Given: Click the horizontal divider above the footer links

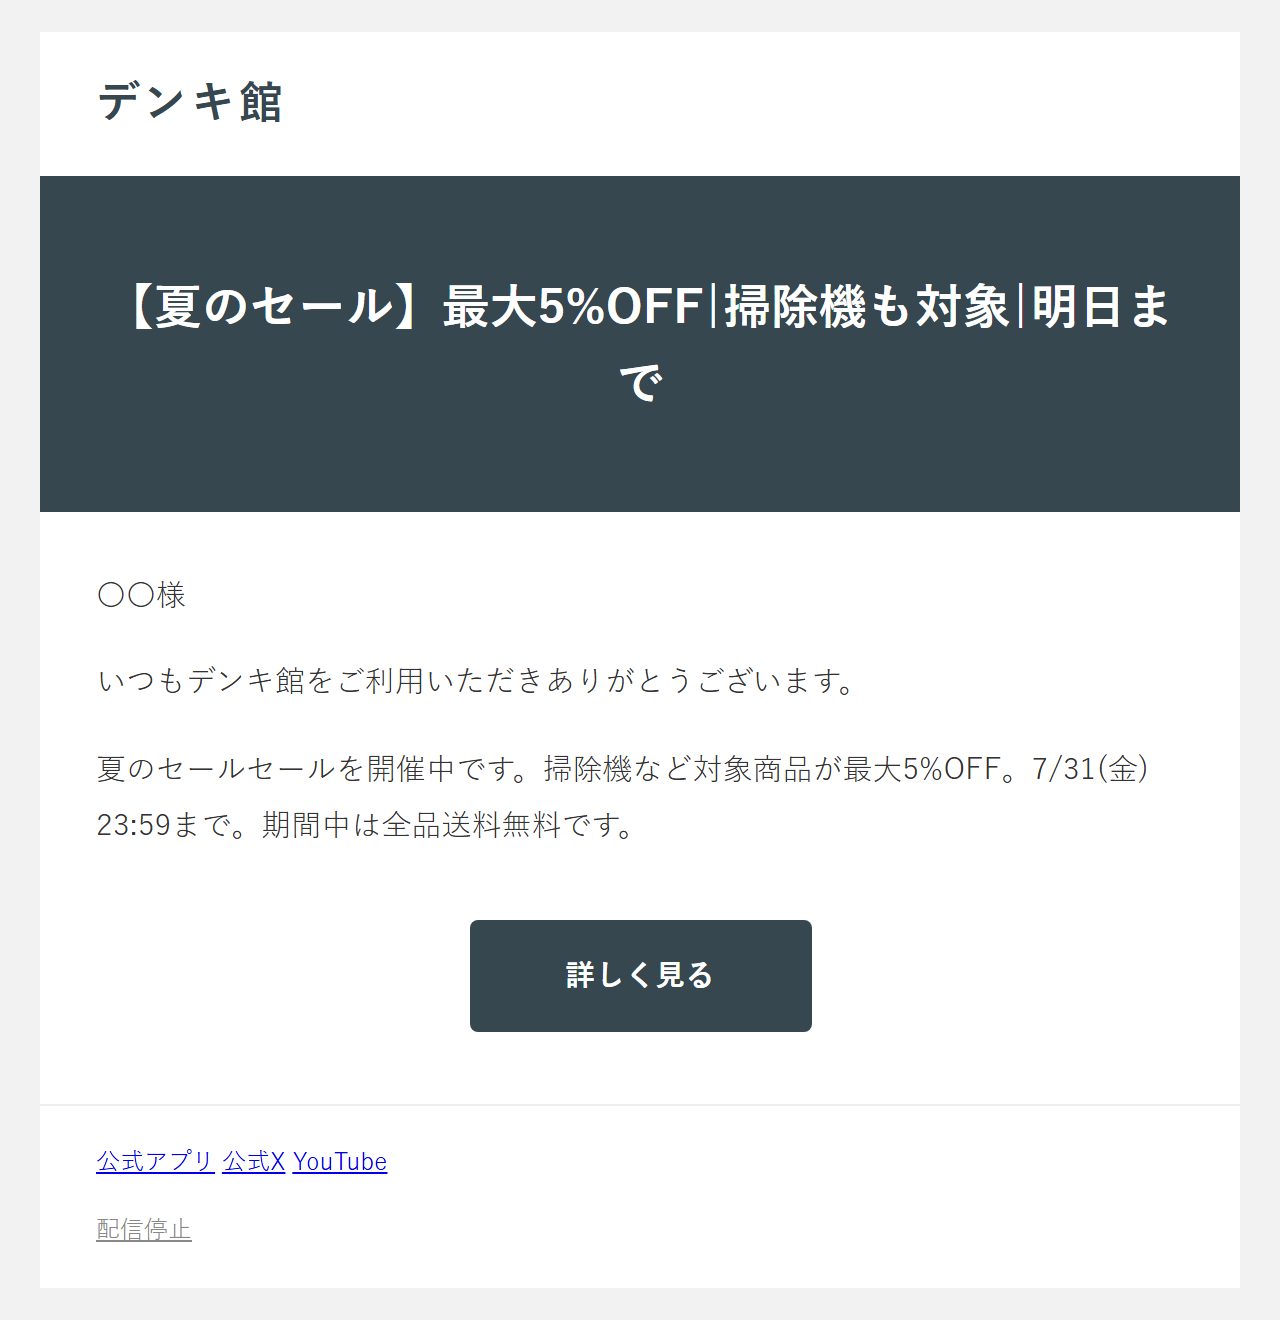Looking at the screenshot, I should 640,1105.
